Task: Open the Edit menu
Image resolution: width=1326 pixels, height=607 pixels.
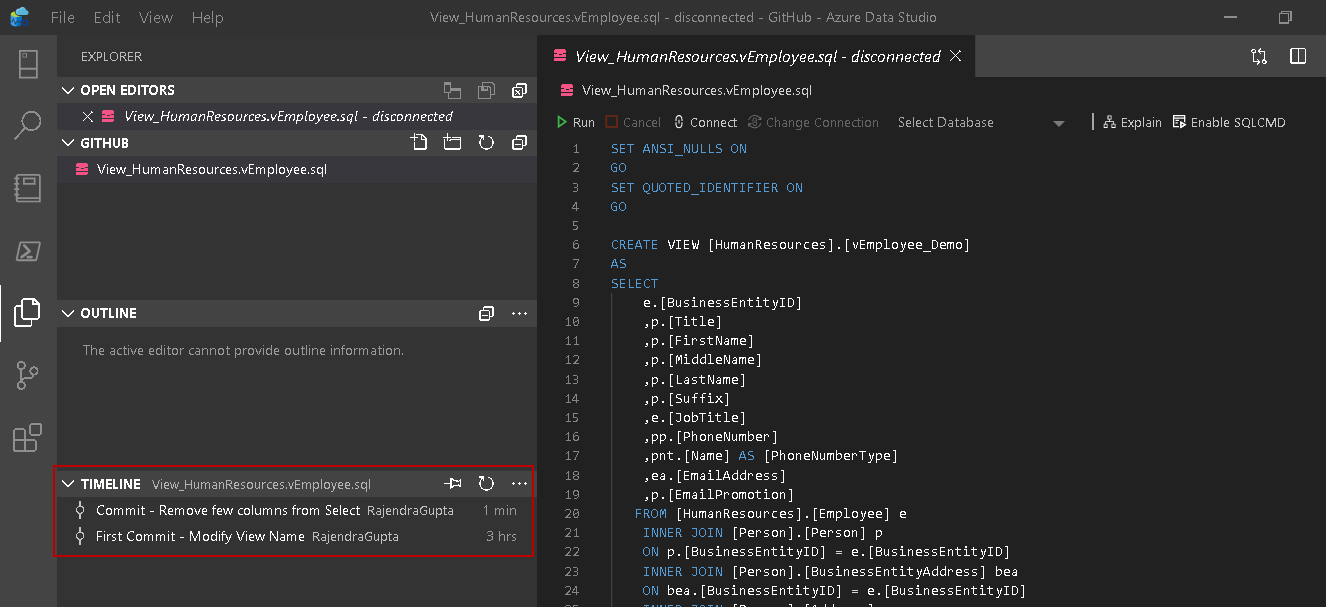Action: click(107, 17)
